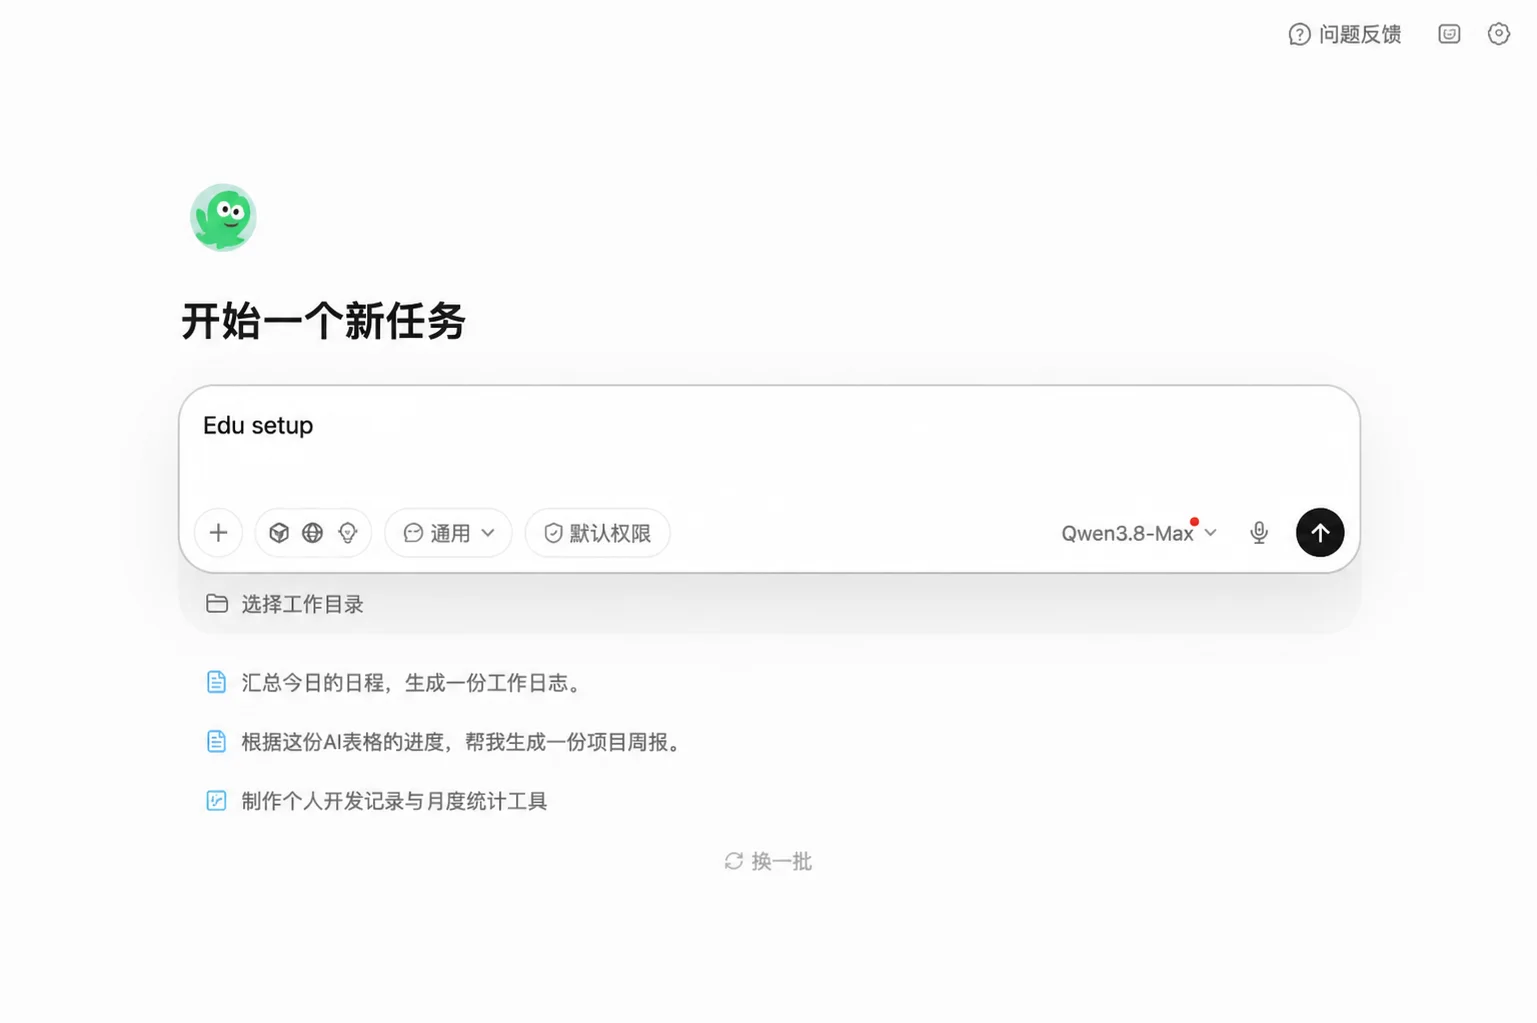
Task: Select suggestion 制作个人开发记录与月度统计工具
Action: (x=377, y=801)
